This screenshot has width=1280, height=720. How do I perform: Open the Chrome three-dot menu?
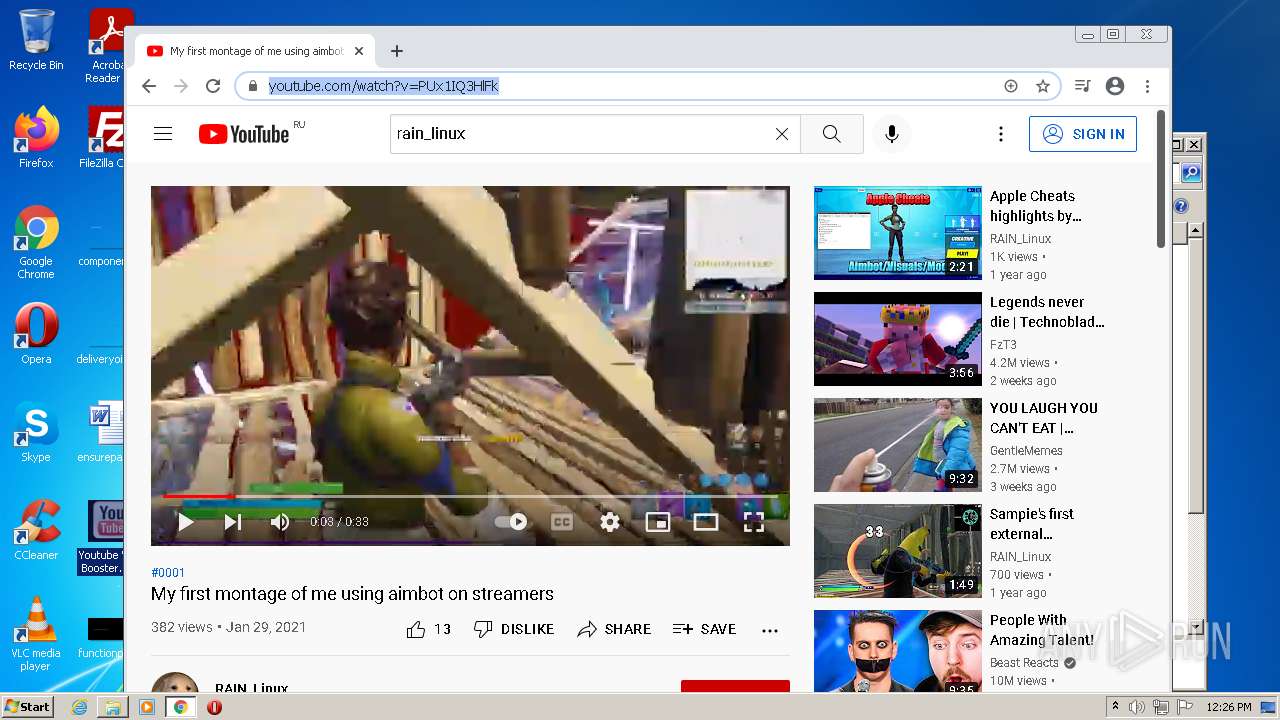(1148, 86)
